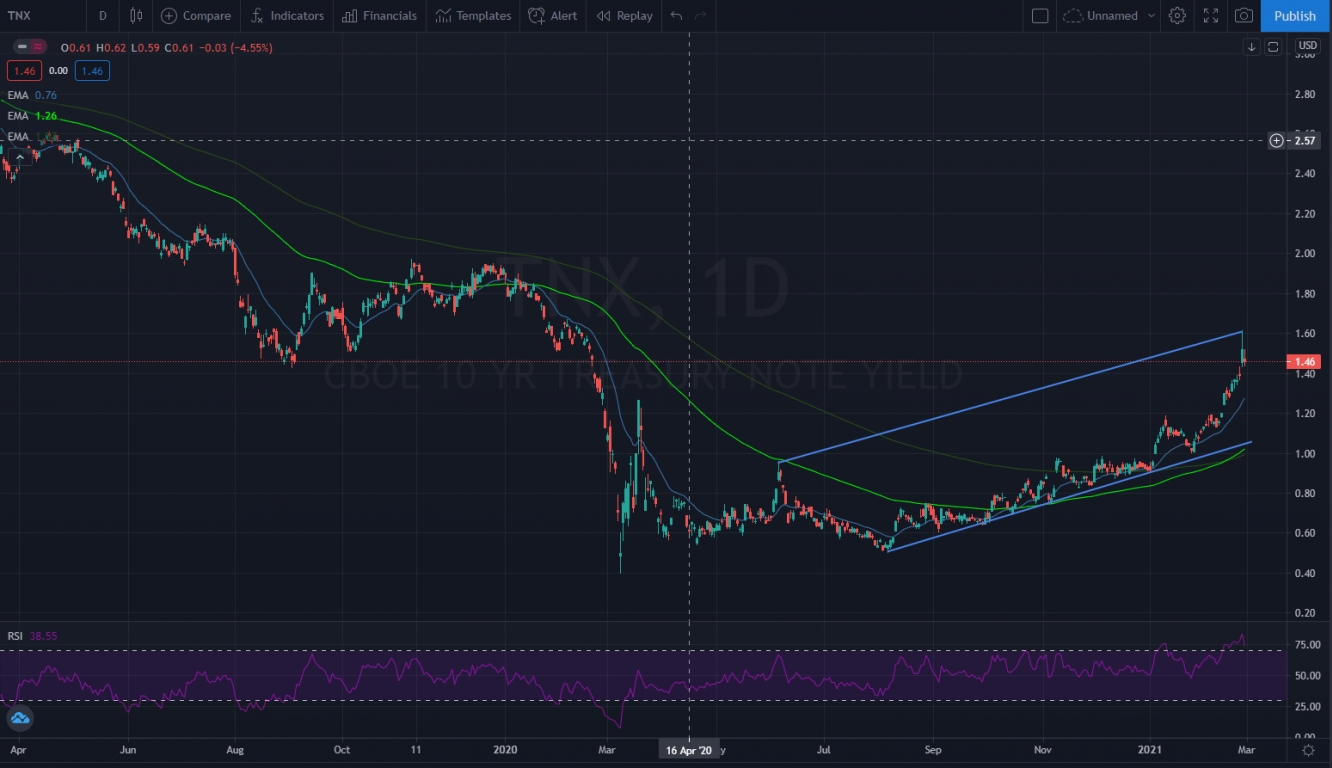Click the blue cloud icon at bottom left
This screenshot has width=1332, height=768.
20,717
